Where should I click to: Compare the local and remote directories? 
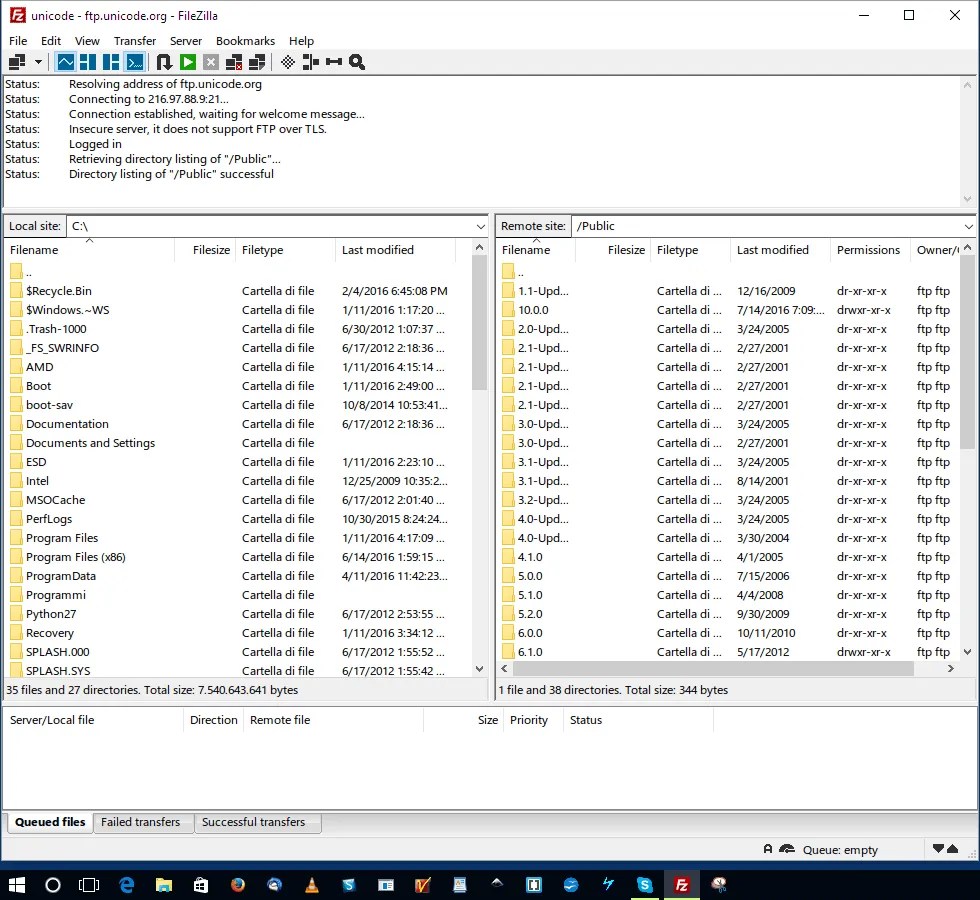click(311, 62)
